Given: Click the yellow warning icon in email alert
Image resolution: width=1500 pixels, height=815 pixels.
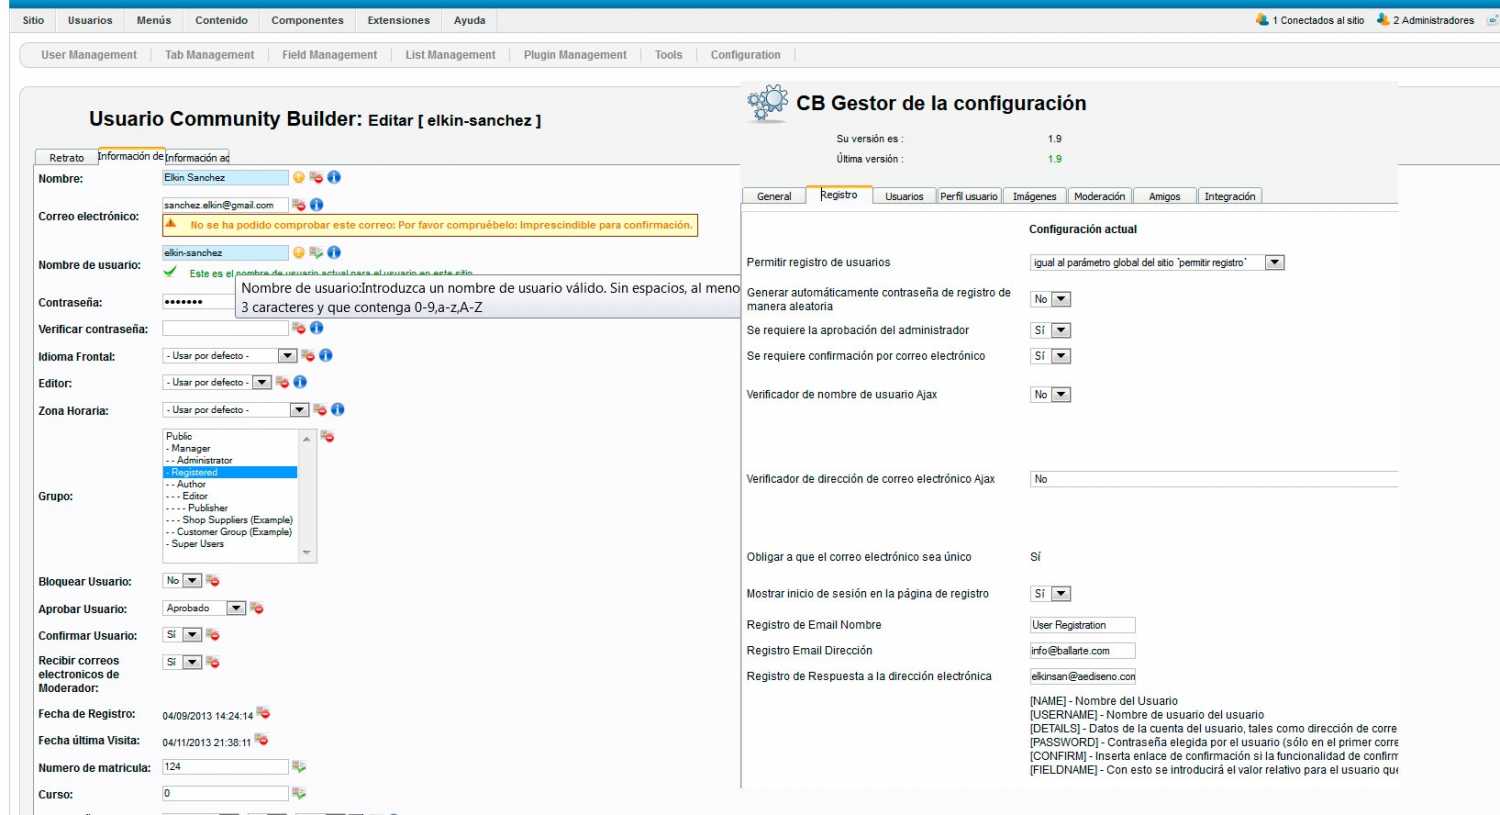Looking at the screenshot, I should tap(171, 224).
